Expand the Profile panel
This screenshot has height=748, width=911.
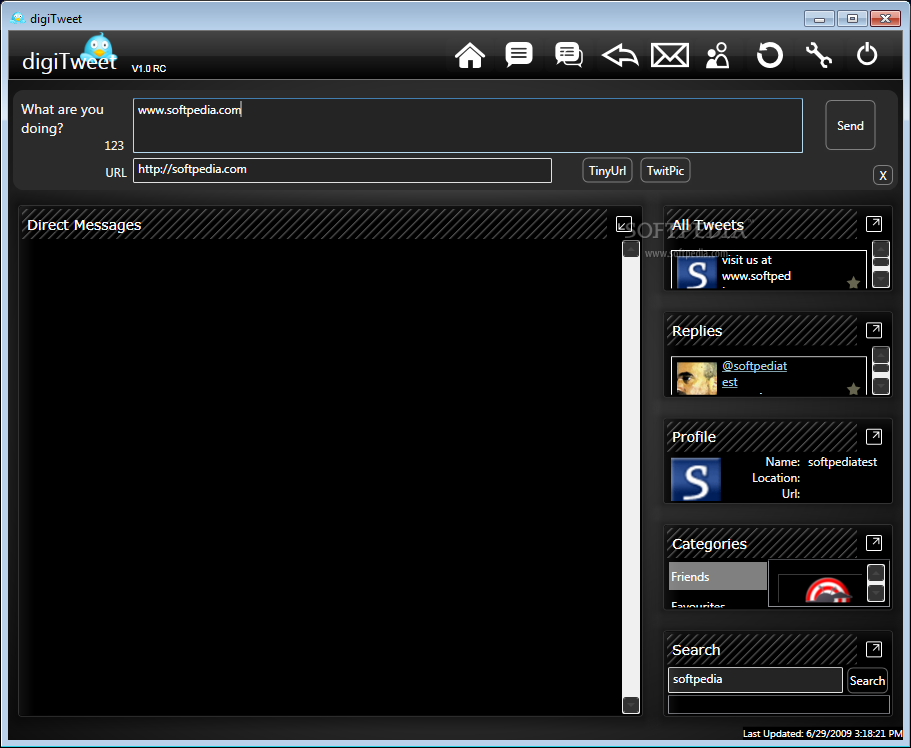point(874,436)
